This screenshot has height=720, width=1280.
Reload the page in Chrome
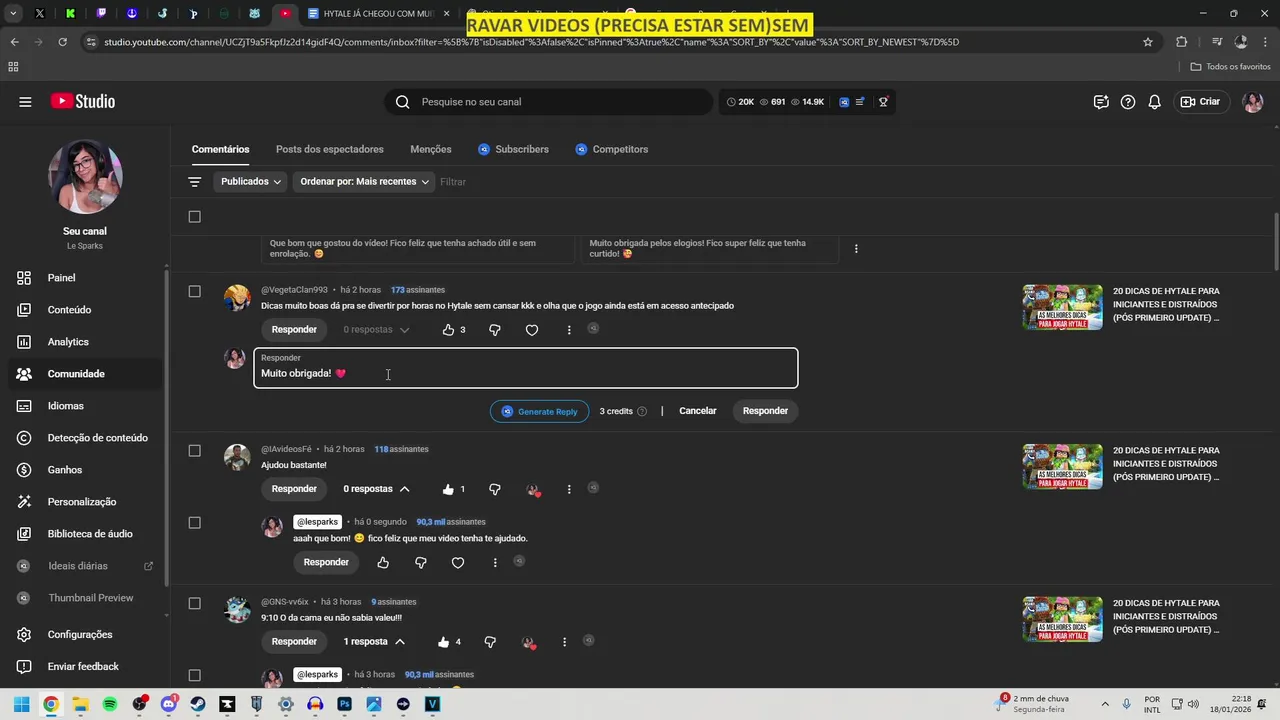[63, 42]
